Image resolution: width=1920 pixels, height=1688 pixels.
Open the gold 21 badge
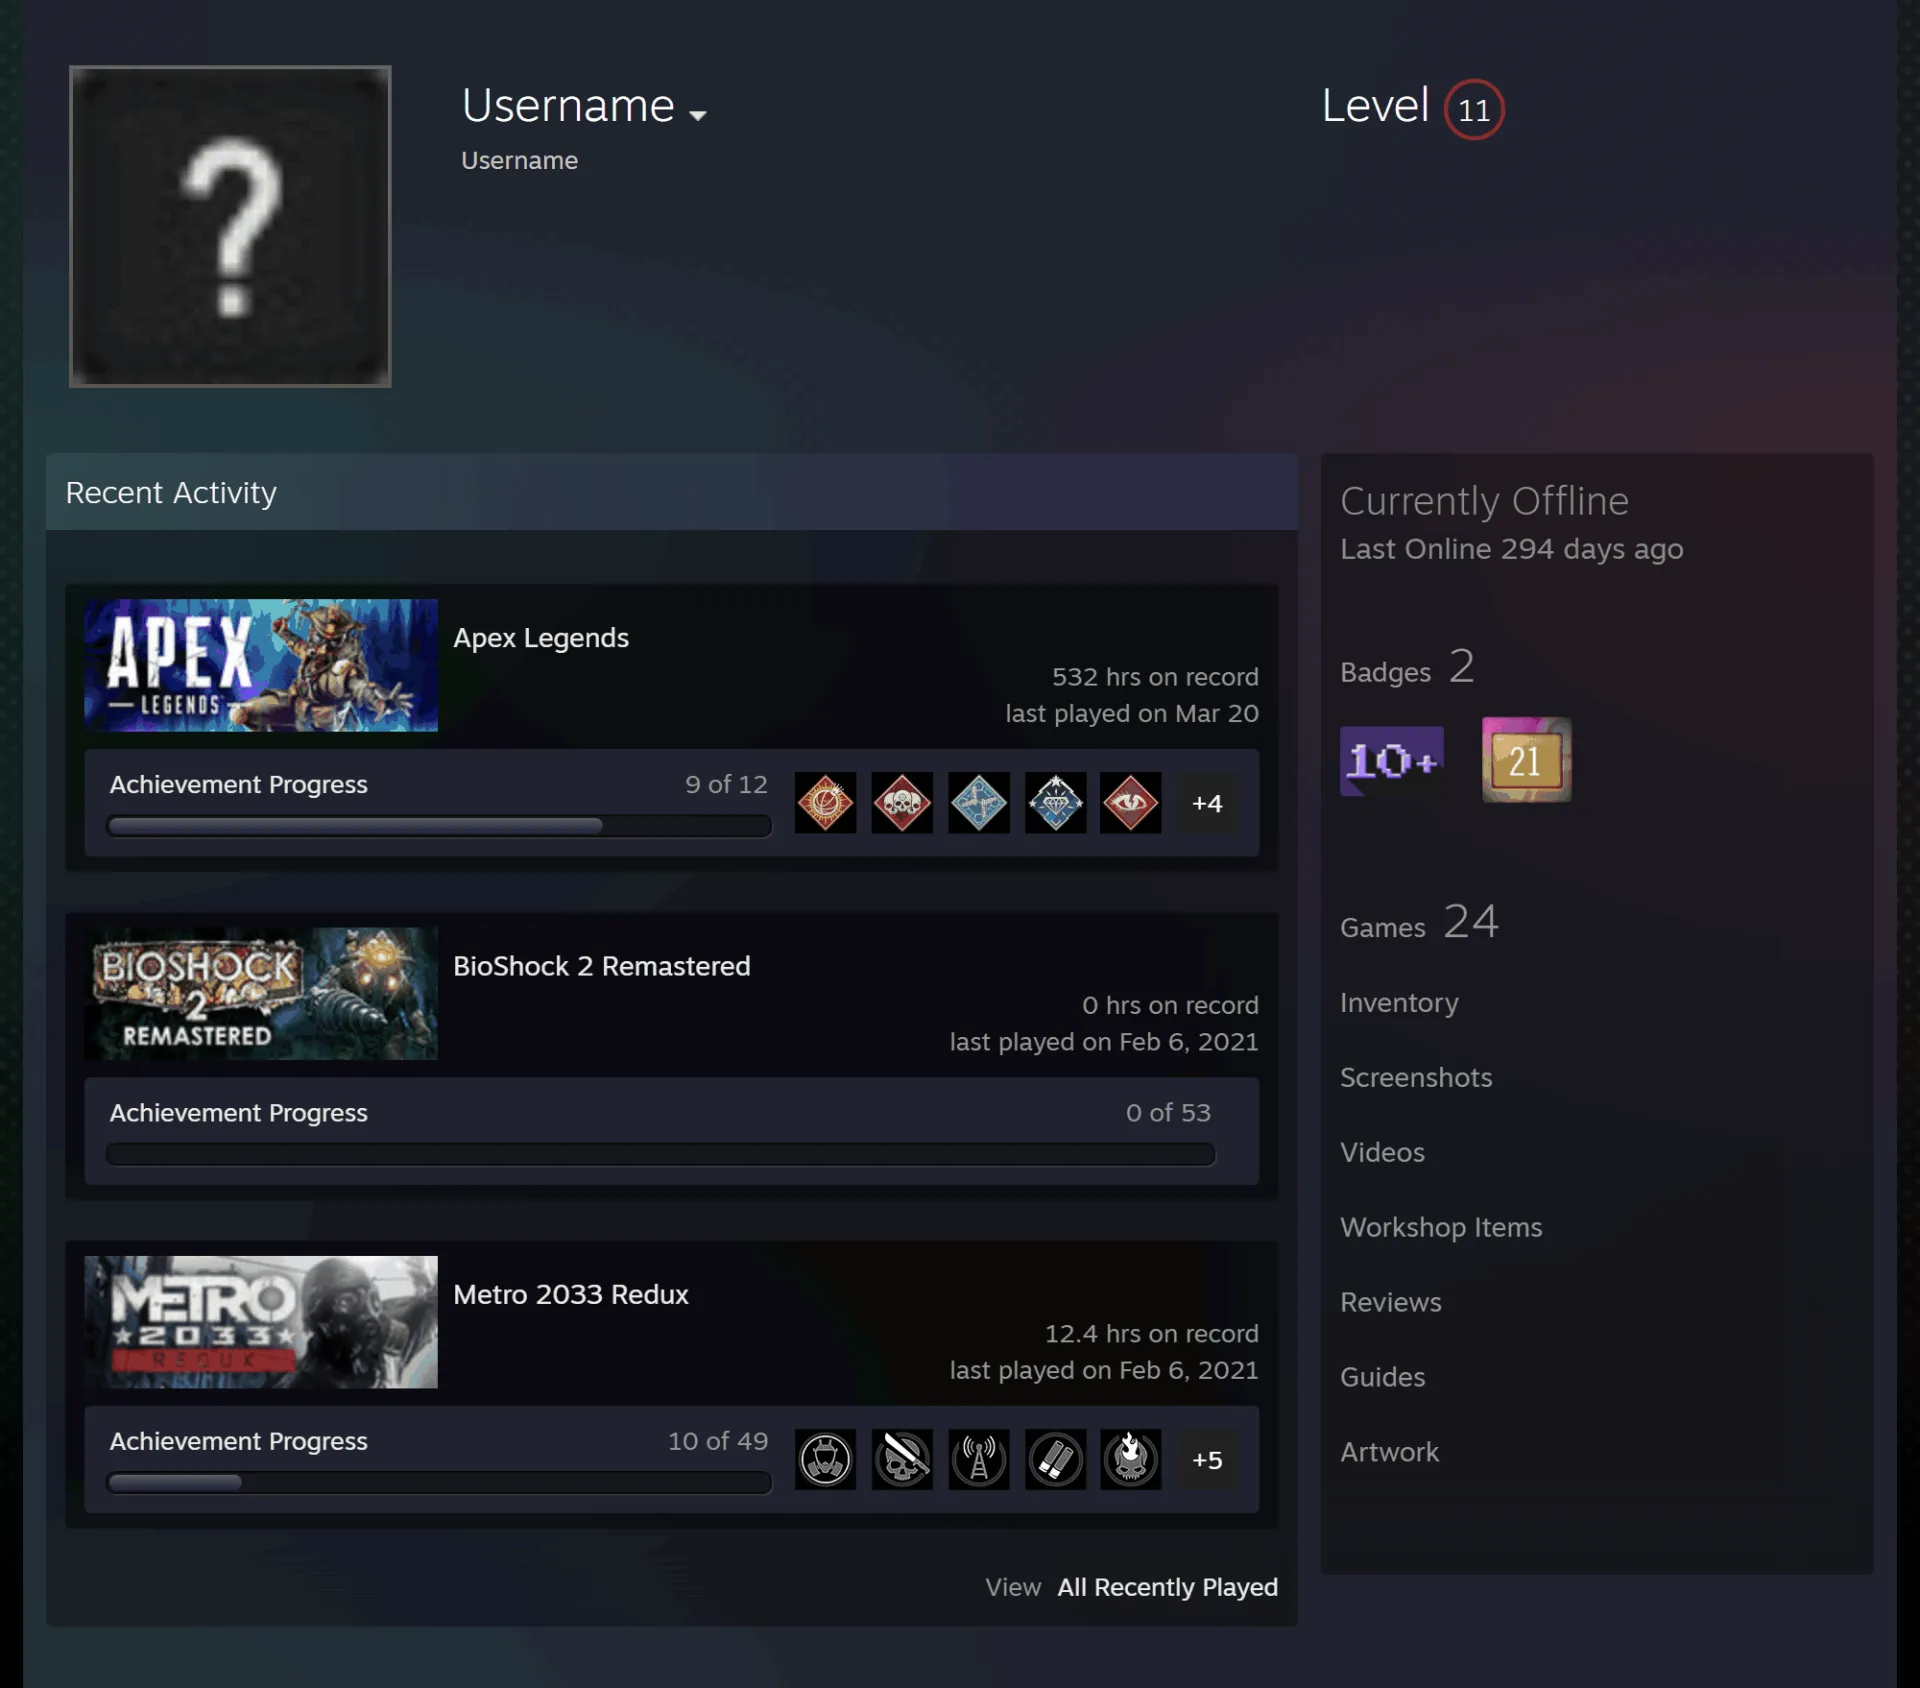point(1526,760)
